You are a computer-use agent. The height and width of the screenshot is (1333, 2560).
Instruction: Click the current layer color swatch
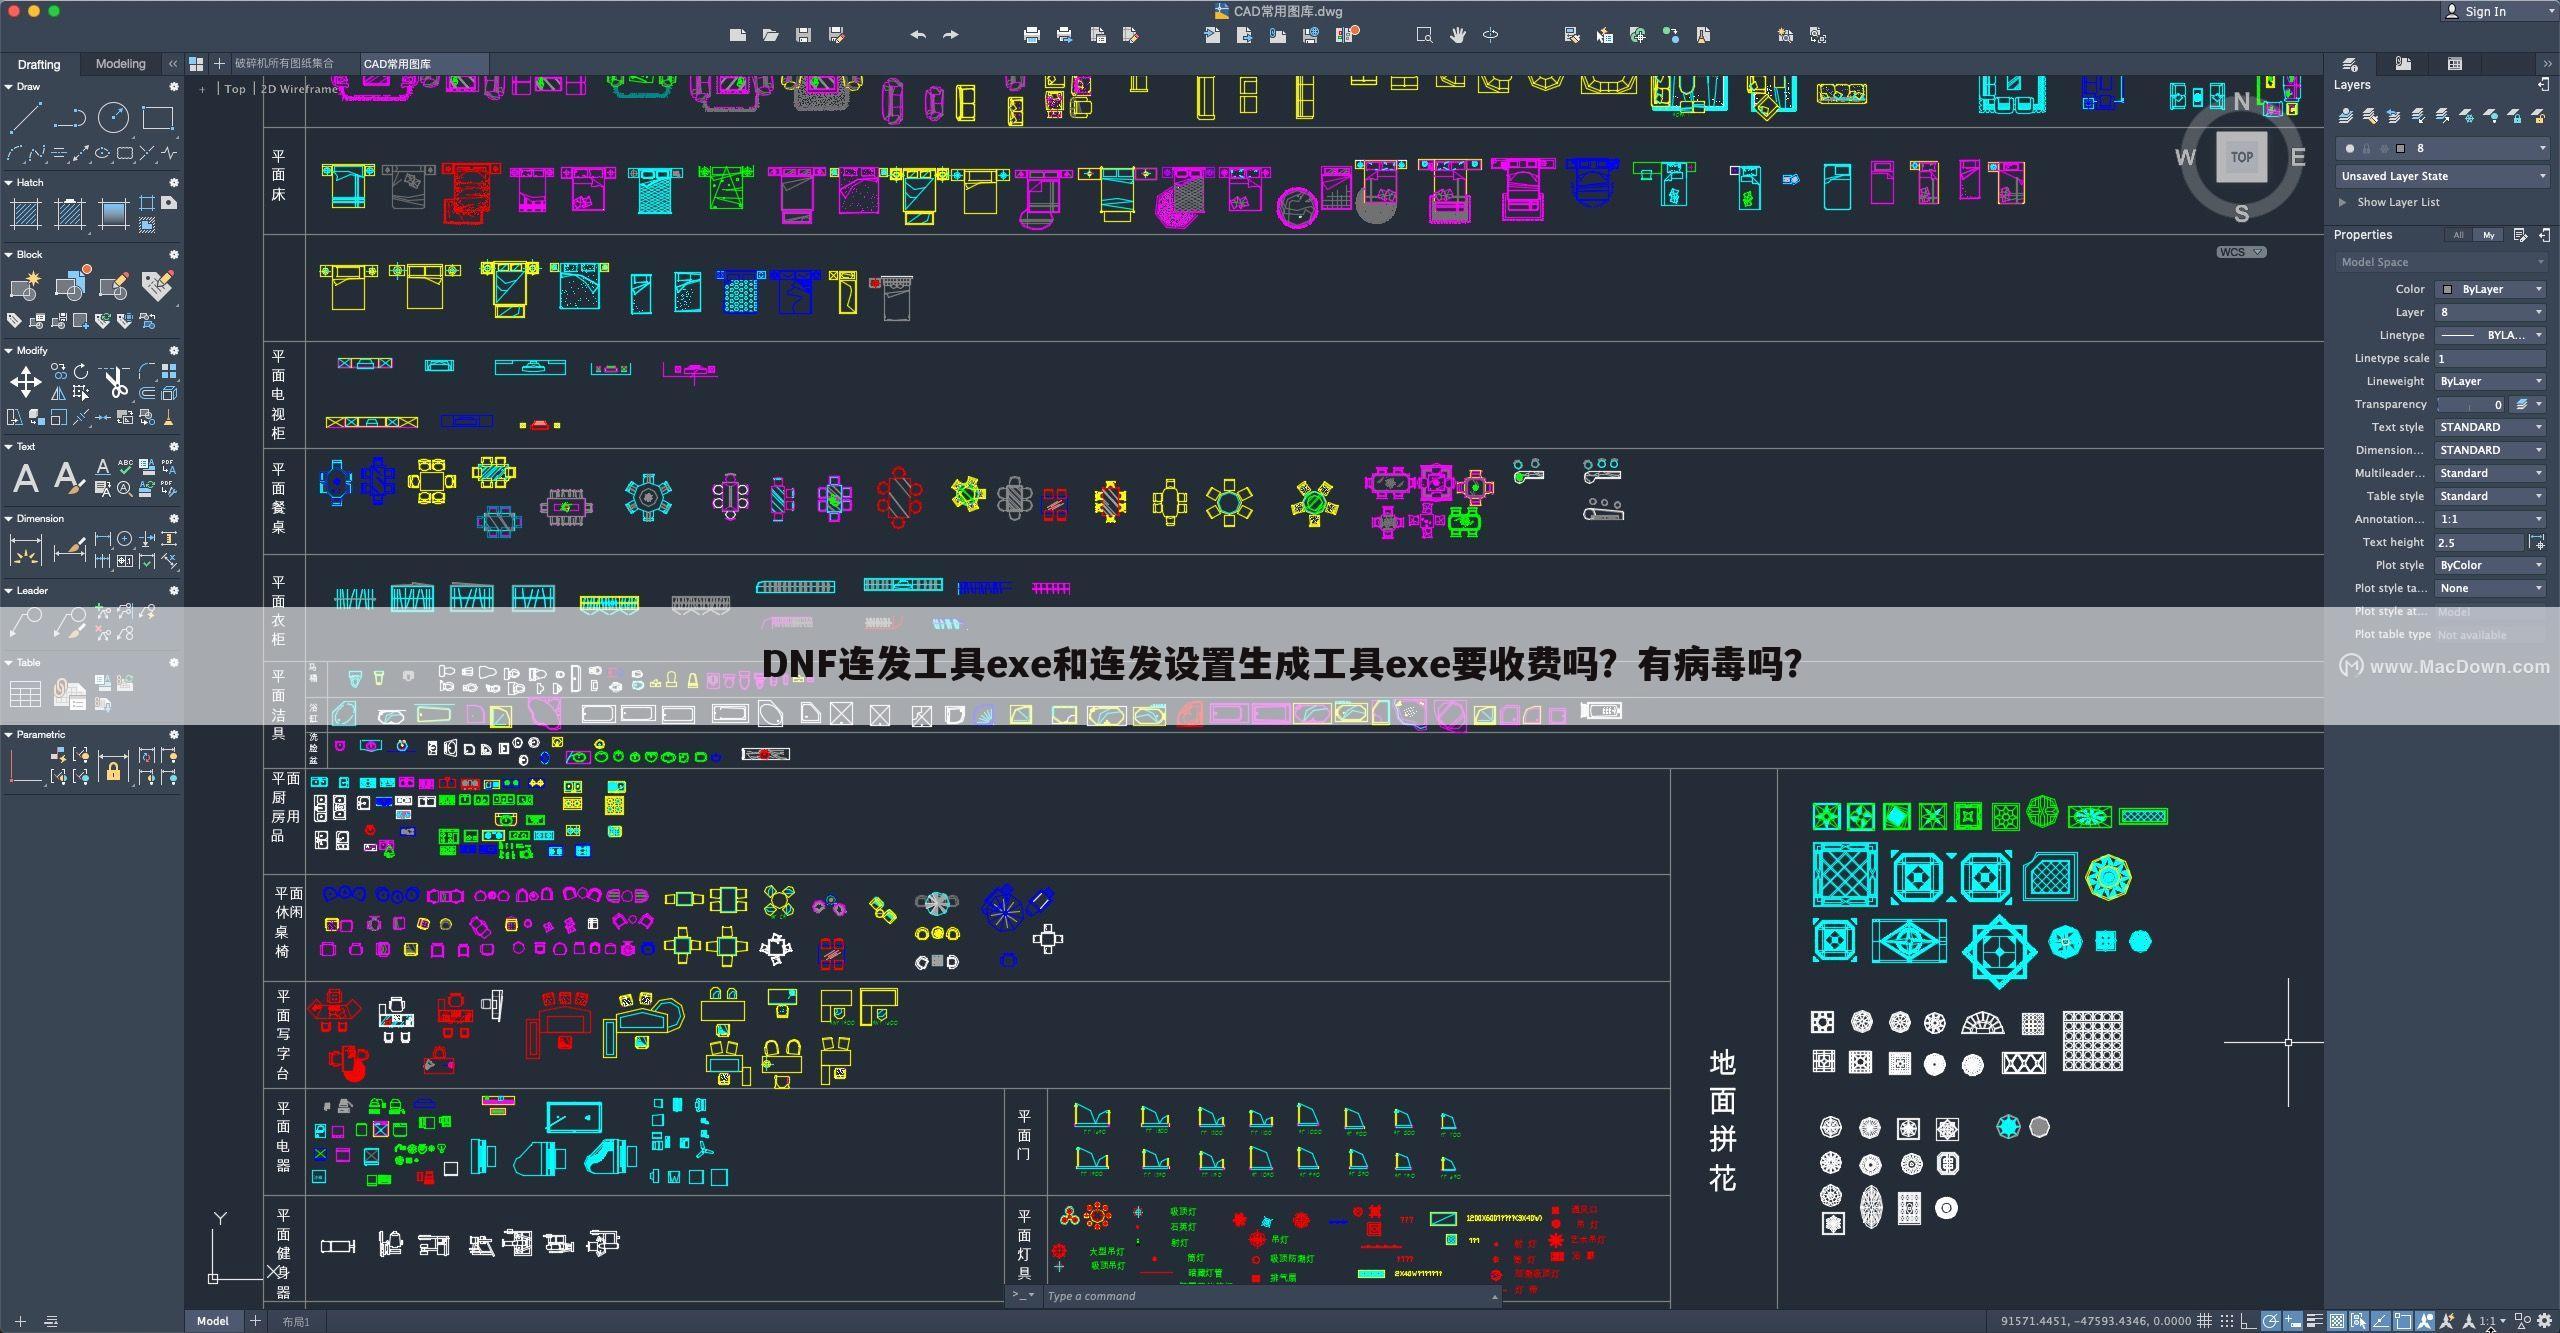(2400, 149)
